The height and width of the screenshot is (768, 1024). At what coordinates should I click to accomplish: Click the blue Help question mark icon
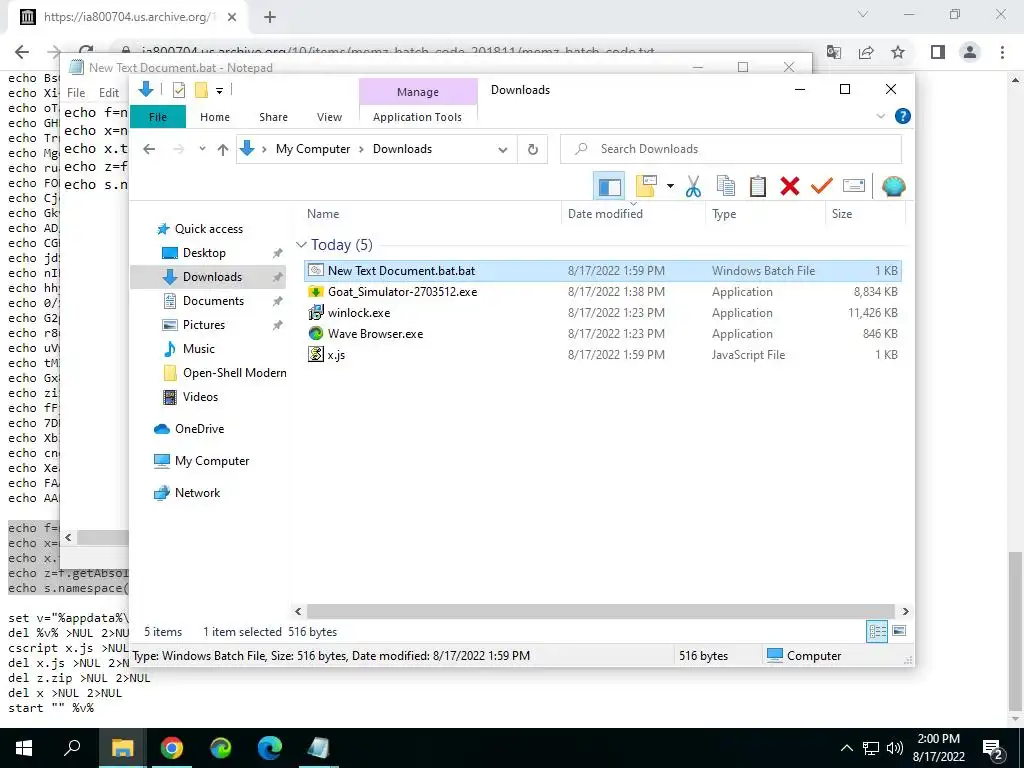click(x=903, y=116)
